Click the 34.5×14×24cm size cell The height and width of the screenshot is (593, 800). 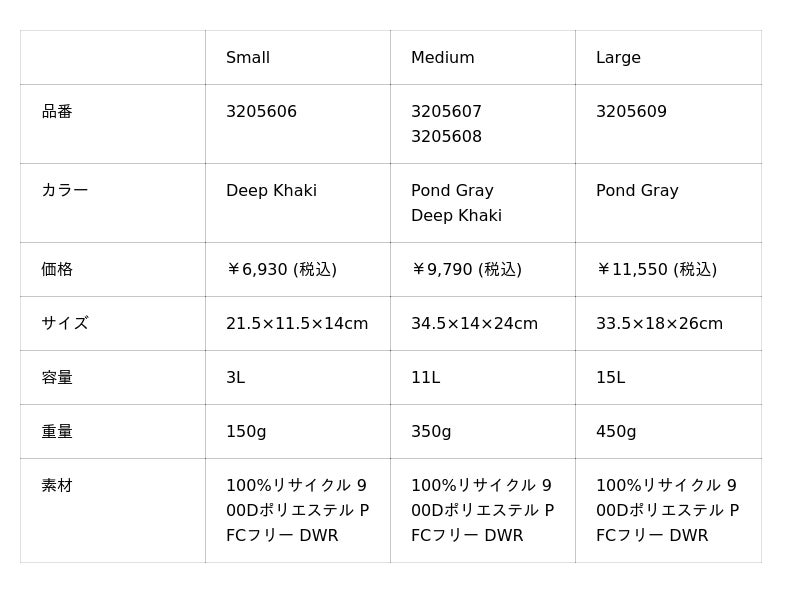[474, 323]
